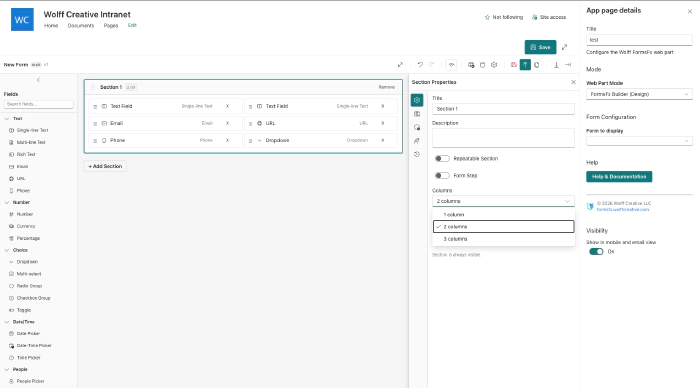
Task: Collapse the Text field category
Action: (7, 119)
